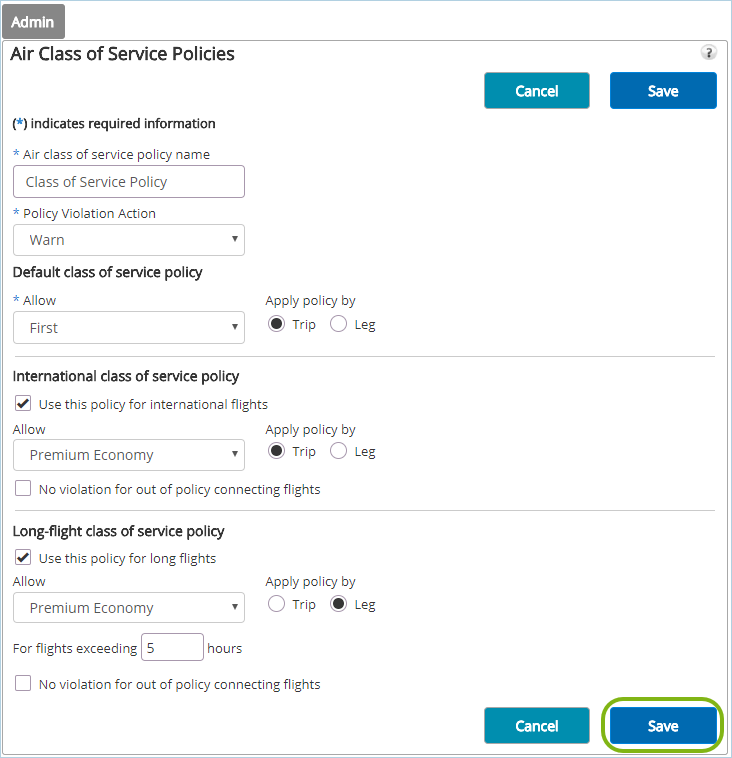Click the bottom Cancel button
This screenshot has width=732, height=758.
click(537, 726)
